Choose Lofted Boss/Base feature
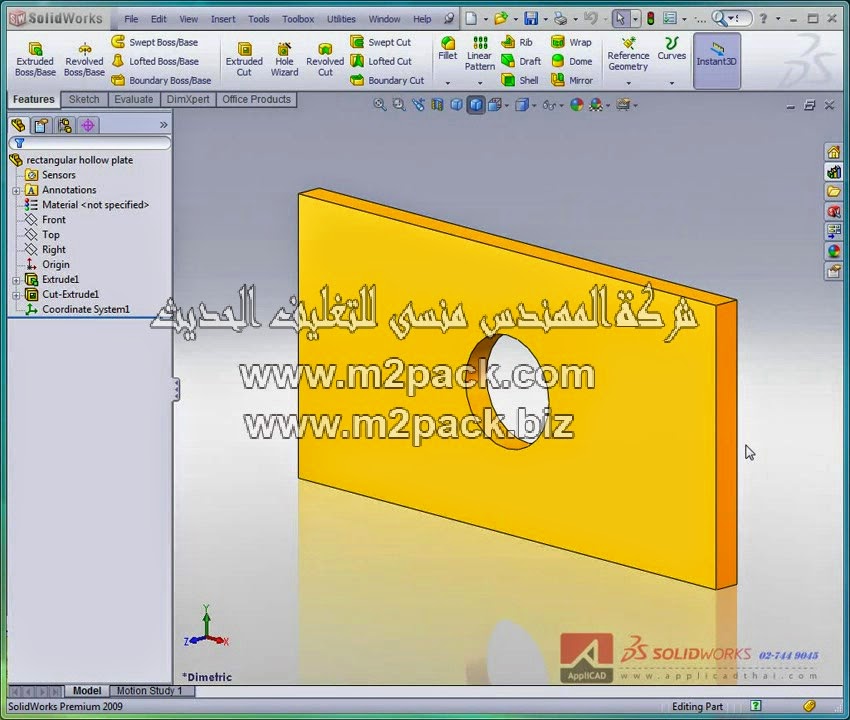The height and width of the screenshot is (720, 850). [155, 61]
